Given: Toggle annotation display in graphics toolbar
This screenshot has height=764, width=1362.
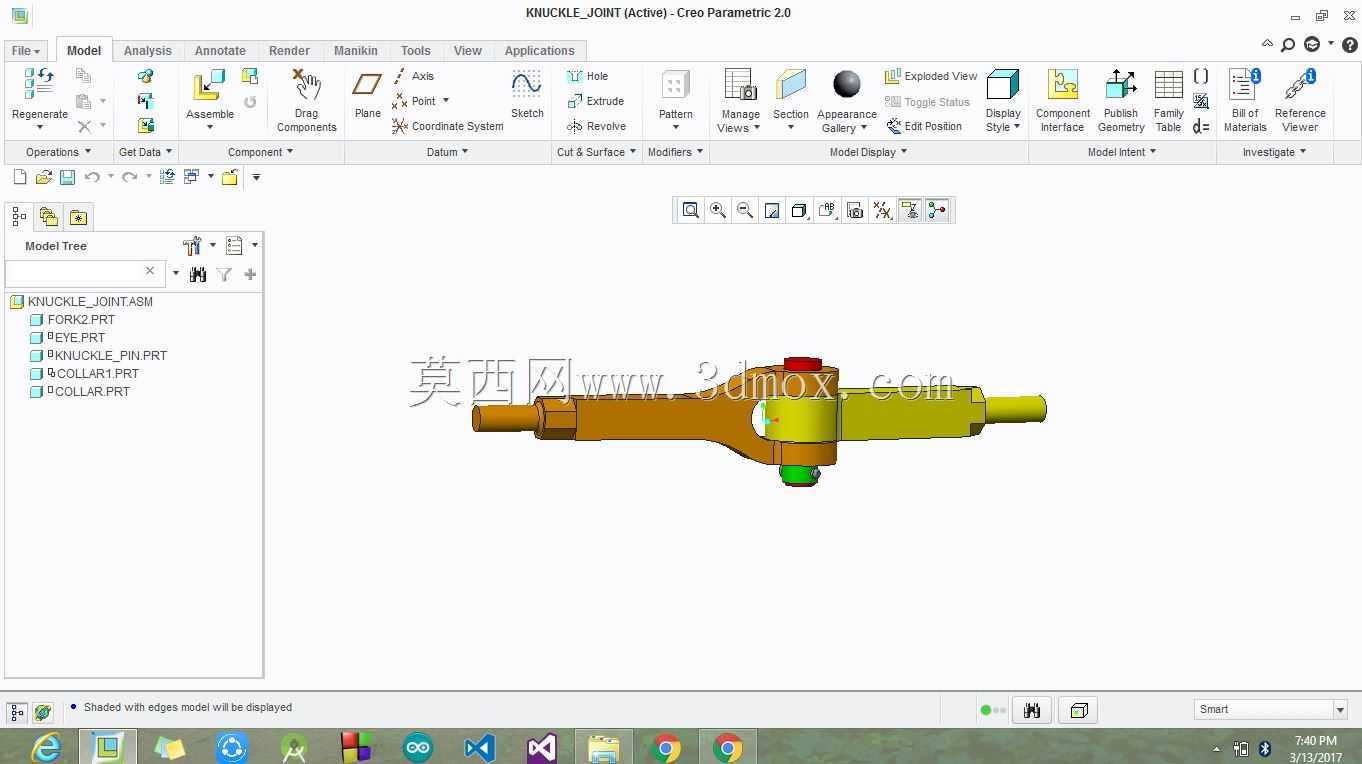Looking at the screenshot, I should pos(910,210).
